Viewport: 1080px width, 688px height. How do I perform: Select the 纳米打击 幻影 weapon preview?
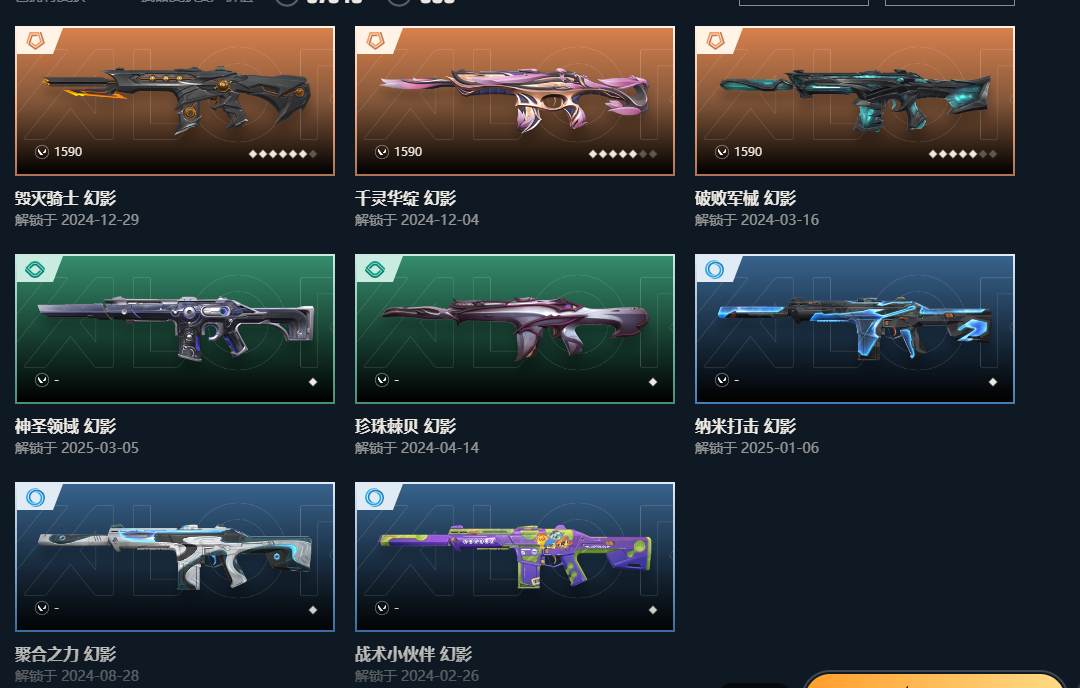pyautogui.click(x=855, y=329)
